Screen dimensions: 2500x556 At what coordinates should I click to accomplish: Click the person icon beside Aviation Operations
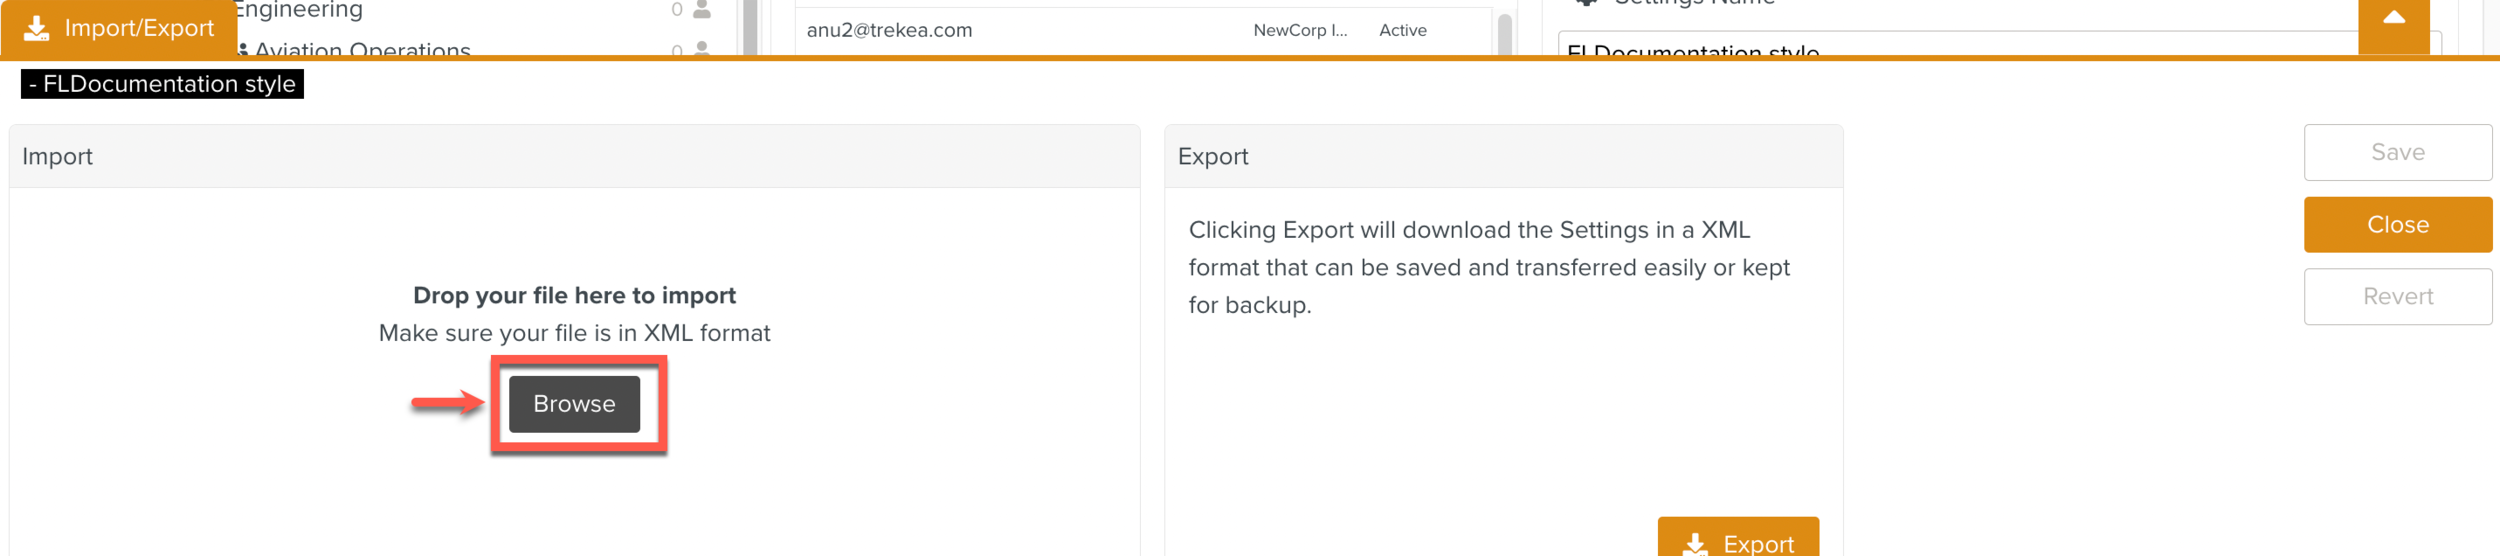tap(702, 48)
